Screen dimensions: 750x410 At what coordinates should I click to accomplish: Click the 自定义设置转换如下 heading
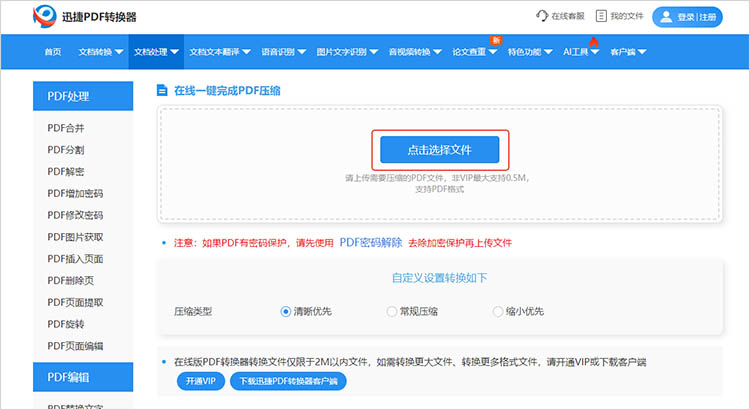pyautogui.click(x=440, y=278)
